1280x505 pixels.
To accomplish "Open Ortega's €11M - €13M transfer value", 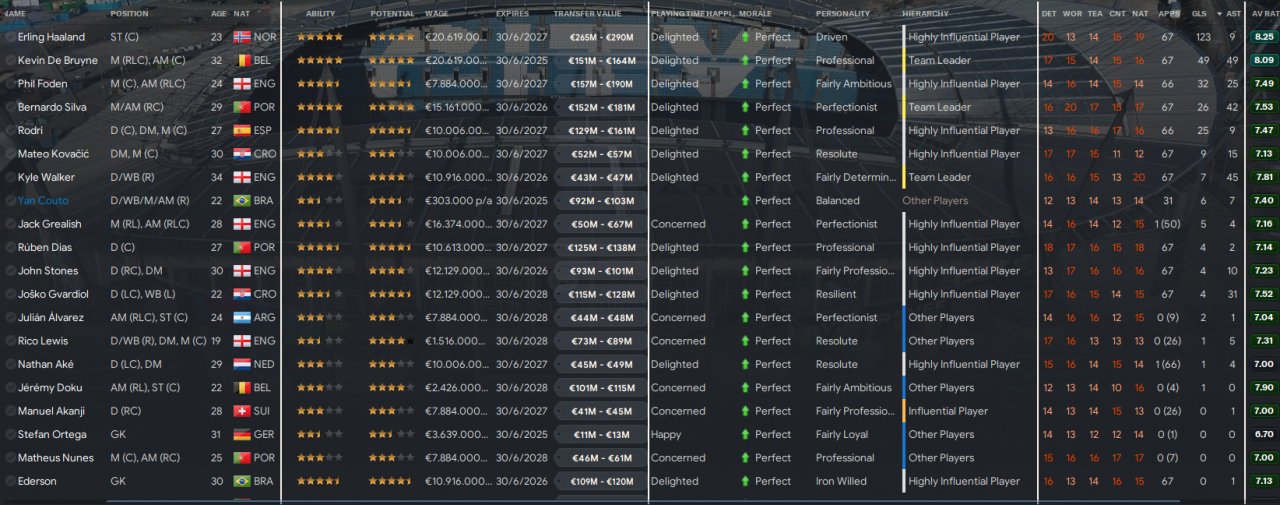I will 602,434.
